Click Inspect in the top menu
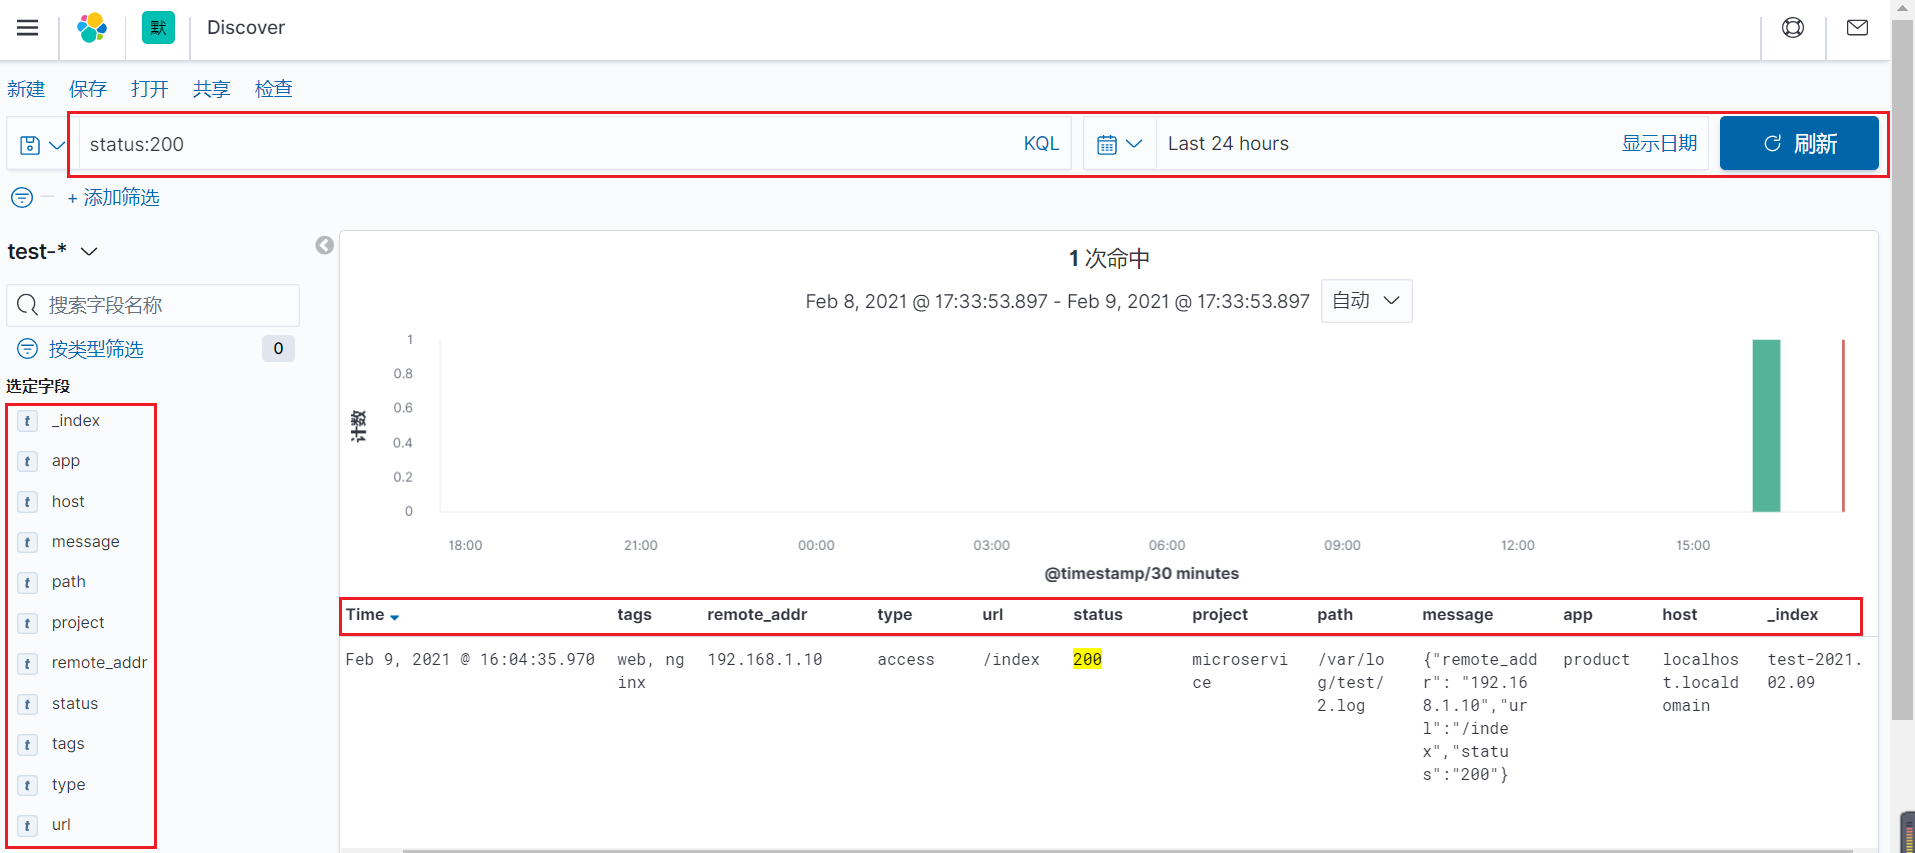 click(x=274, y=89)
